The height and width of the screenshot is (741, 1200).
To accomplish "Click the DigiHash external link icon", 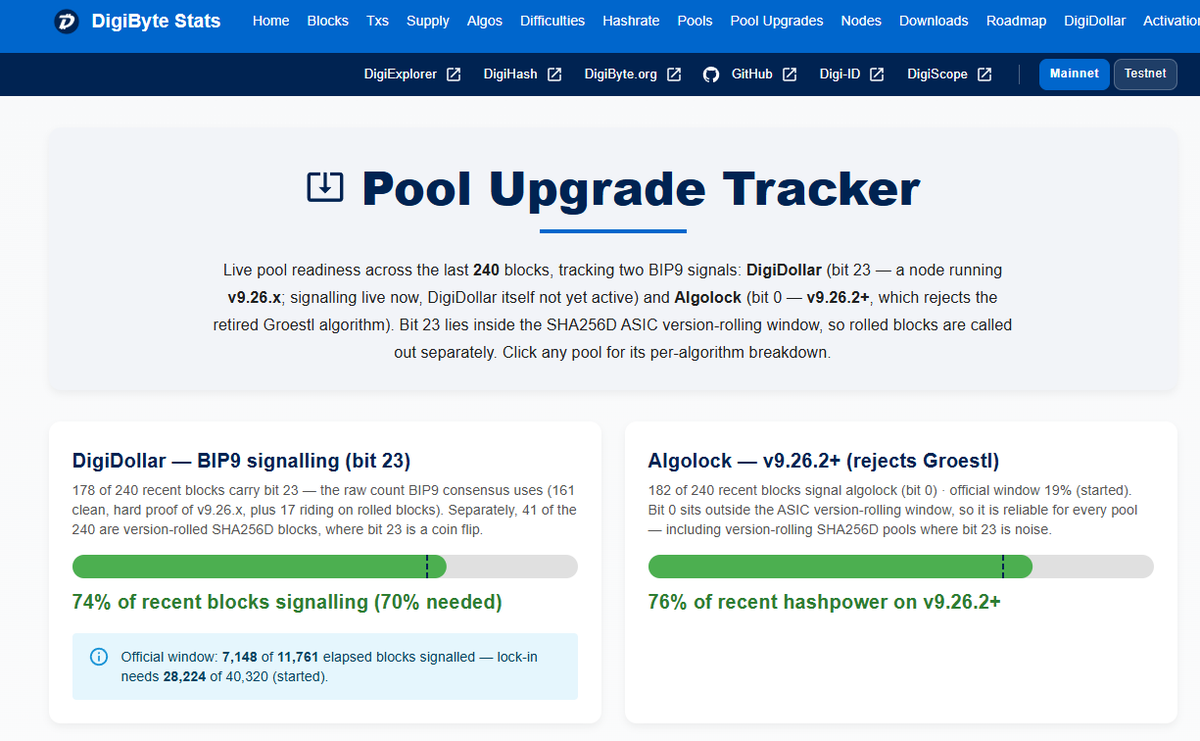I will pos(554,74).
